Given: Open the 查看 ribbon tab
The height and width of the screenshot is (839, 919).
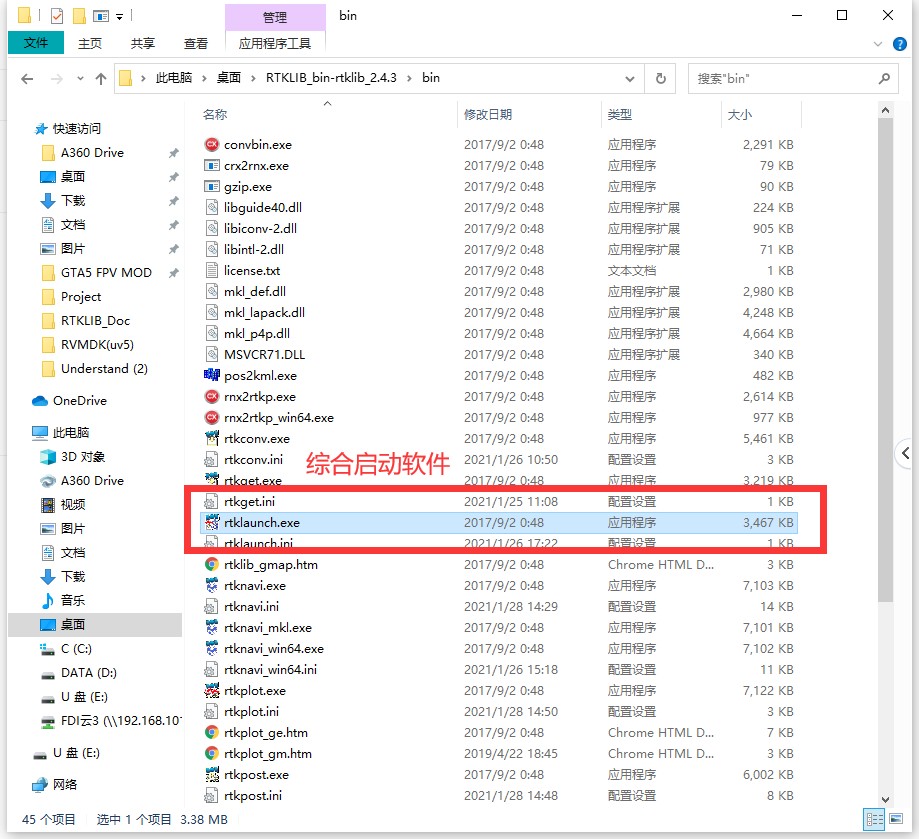Looking at the screenshot, I should tap(195, 43).
